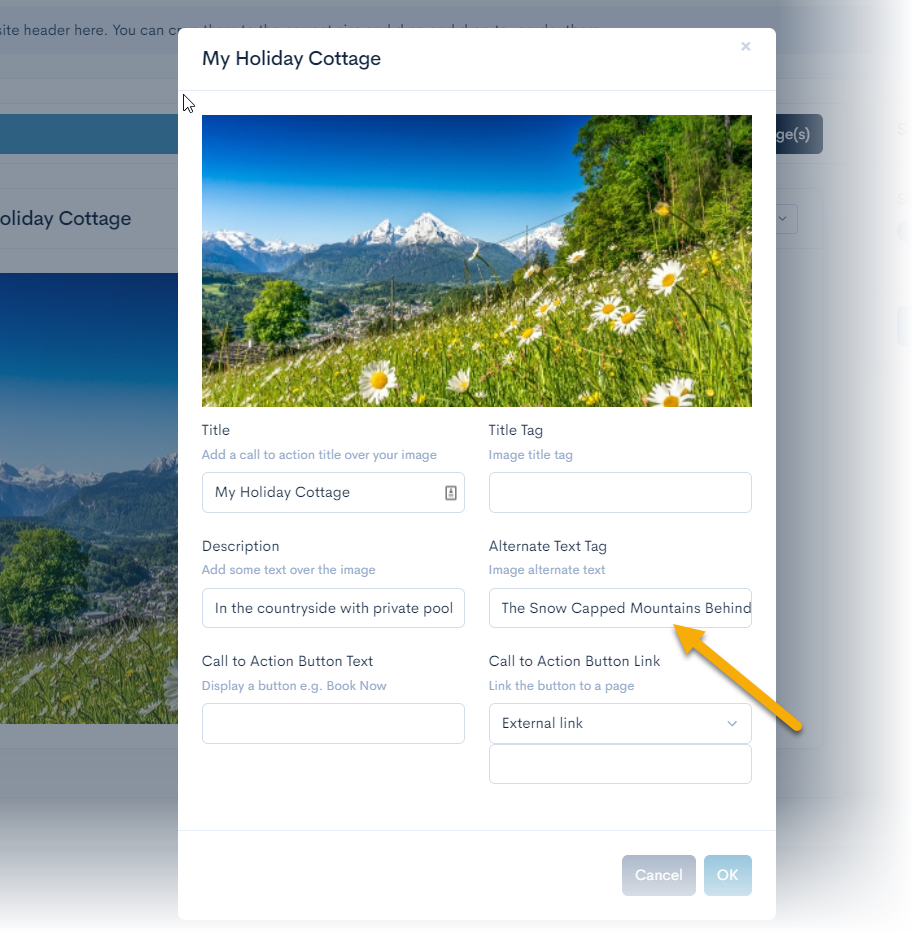This screenshot has height=933, width=913.
Task: Click the link URL field below External link
Action: 619,763
